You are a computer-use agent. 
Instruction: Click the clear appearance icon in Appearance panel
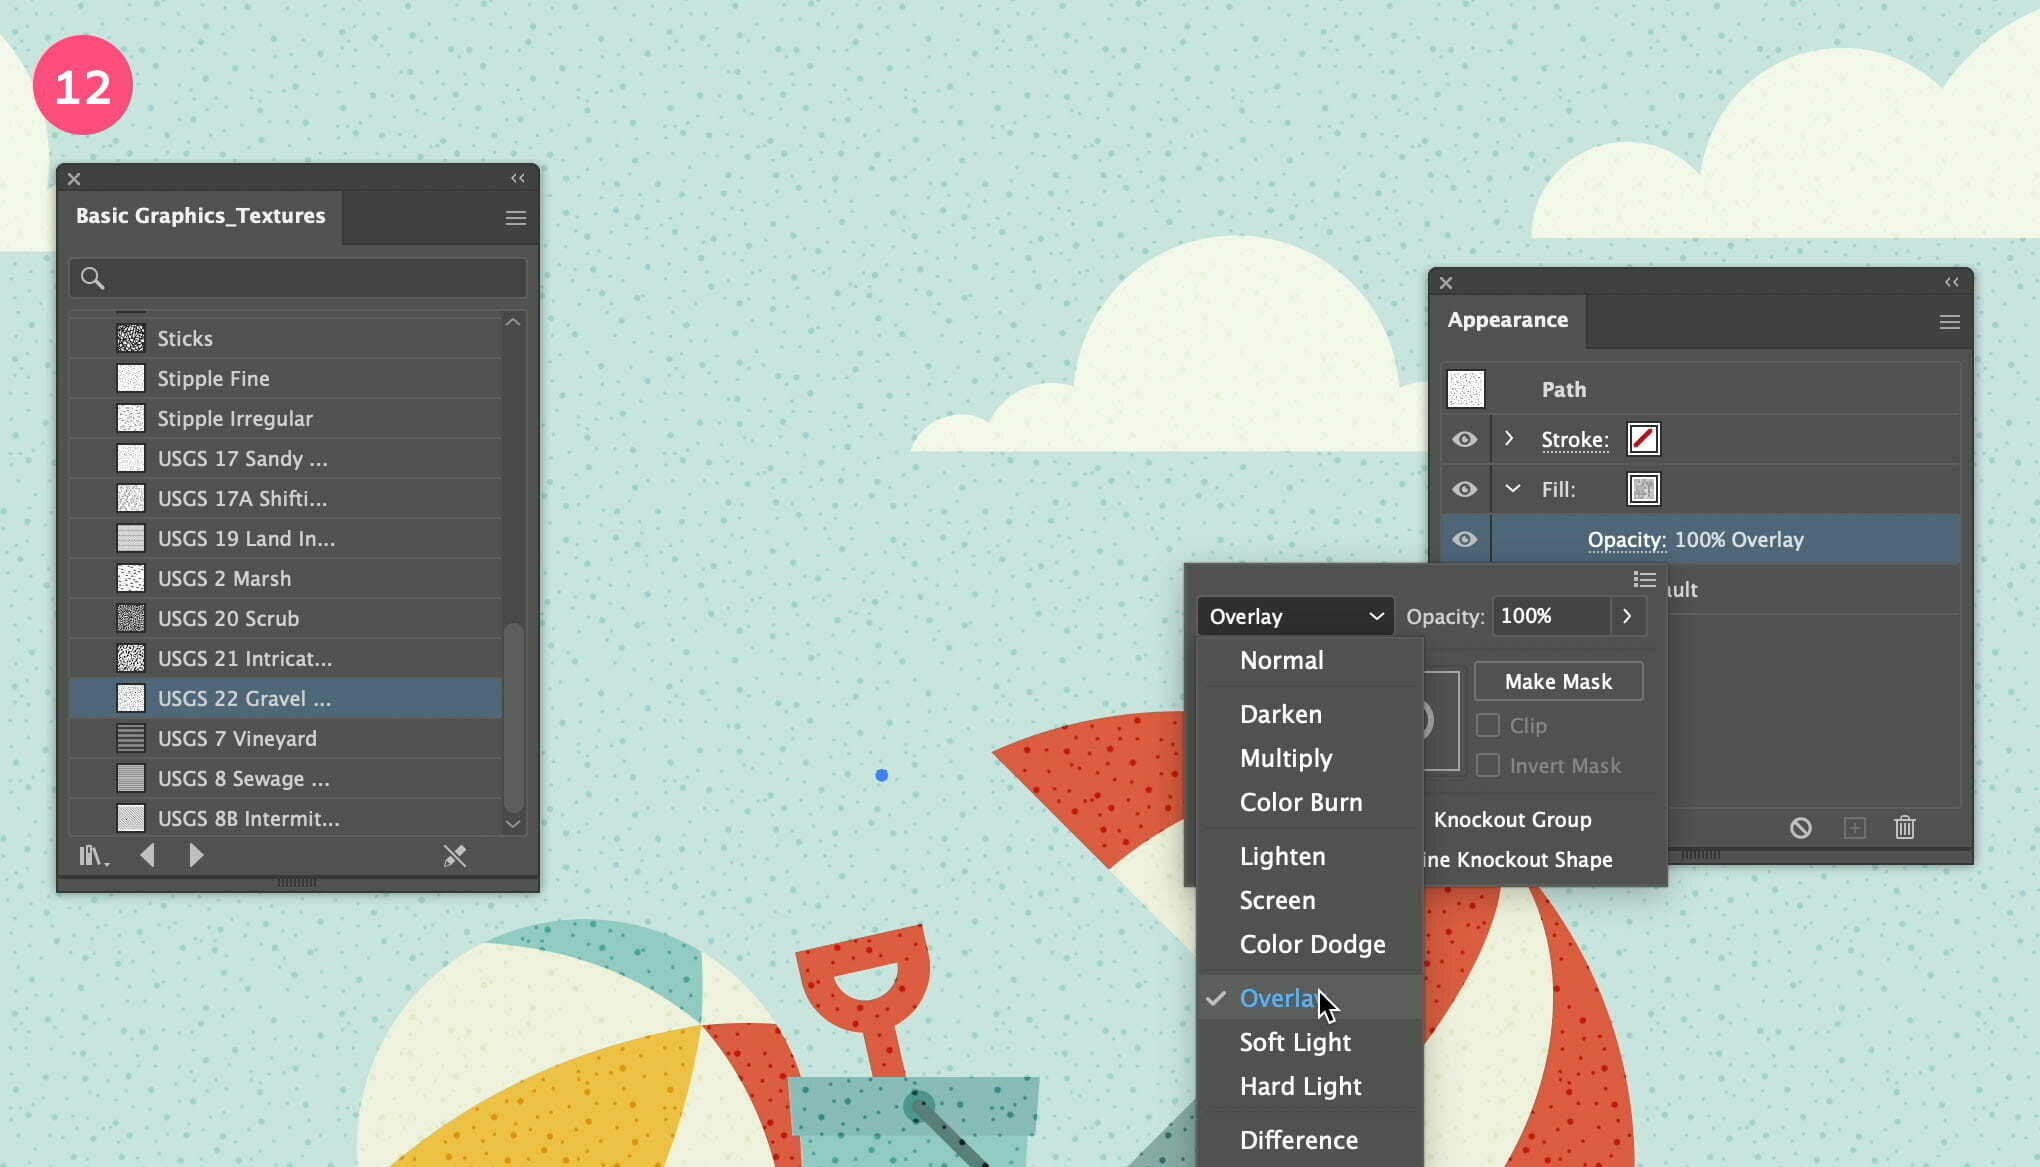(1802, 827)
